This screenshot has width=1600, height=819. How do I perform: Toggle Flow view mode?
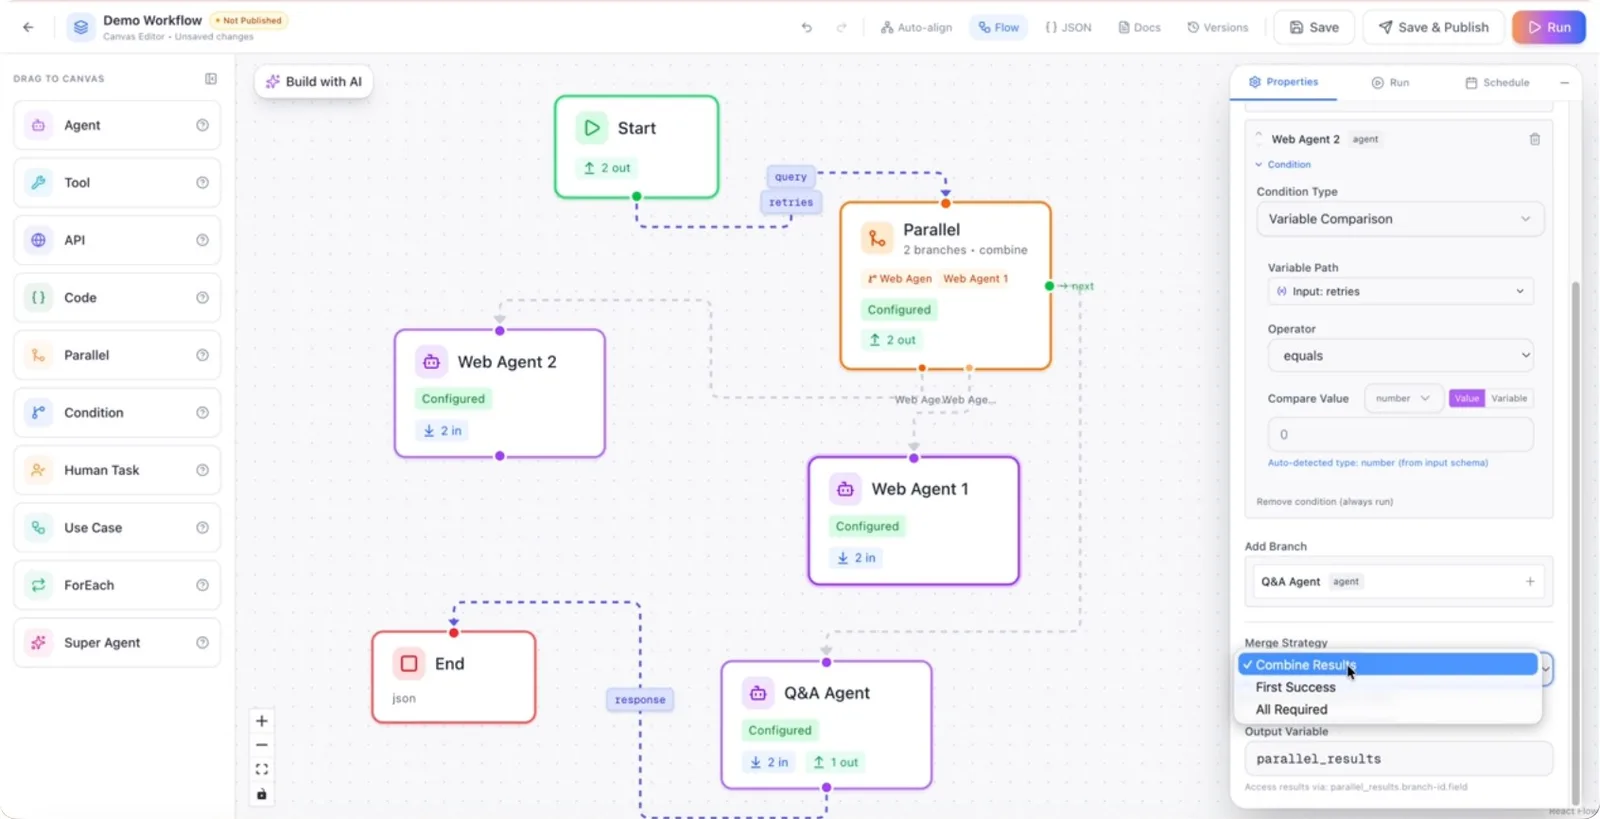pyautogui.click(x=999, y=27)
